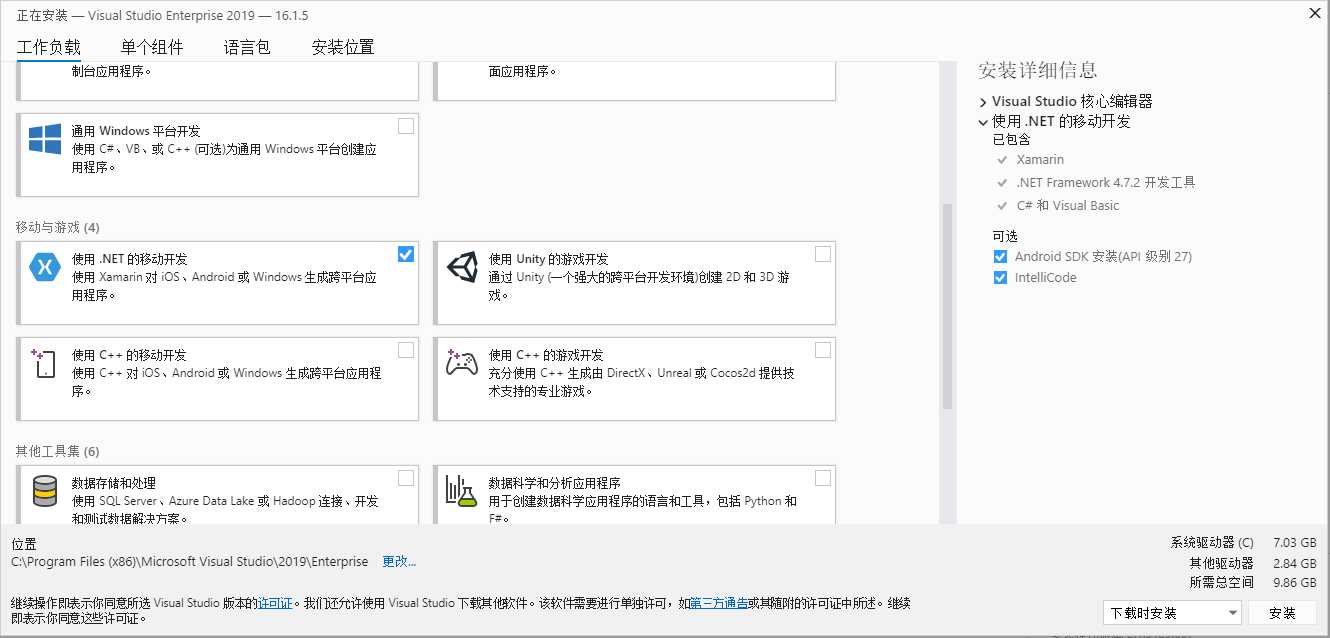Expand Visual Studio 核心编辑器 details
The width and height of the screenshot is (1330, 638).
click(983, 102)
